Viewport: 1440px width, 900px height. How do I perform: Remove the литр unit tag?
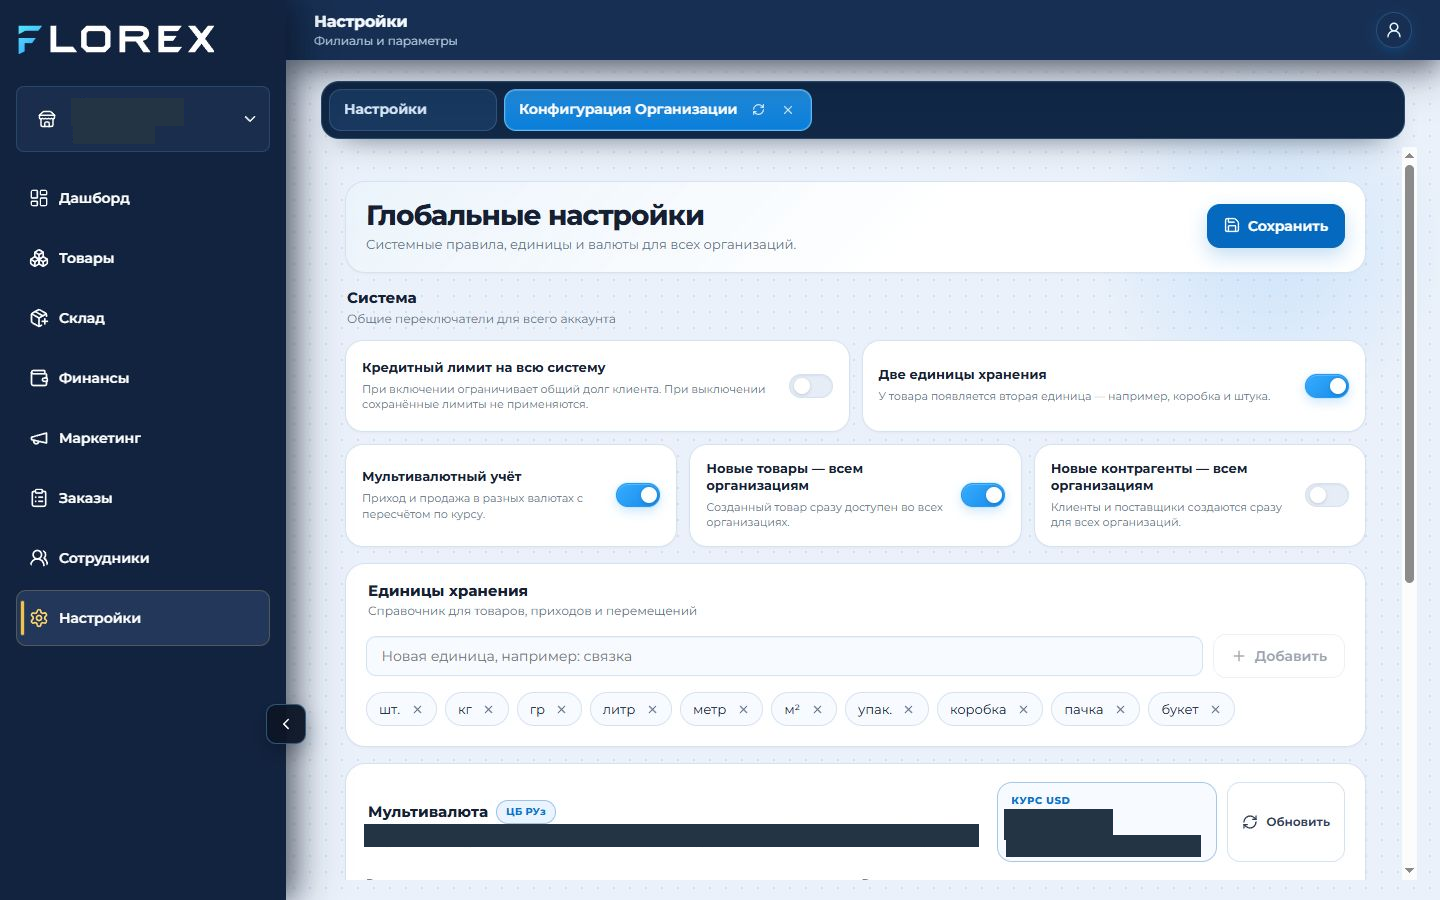tap(652, 709)
